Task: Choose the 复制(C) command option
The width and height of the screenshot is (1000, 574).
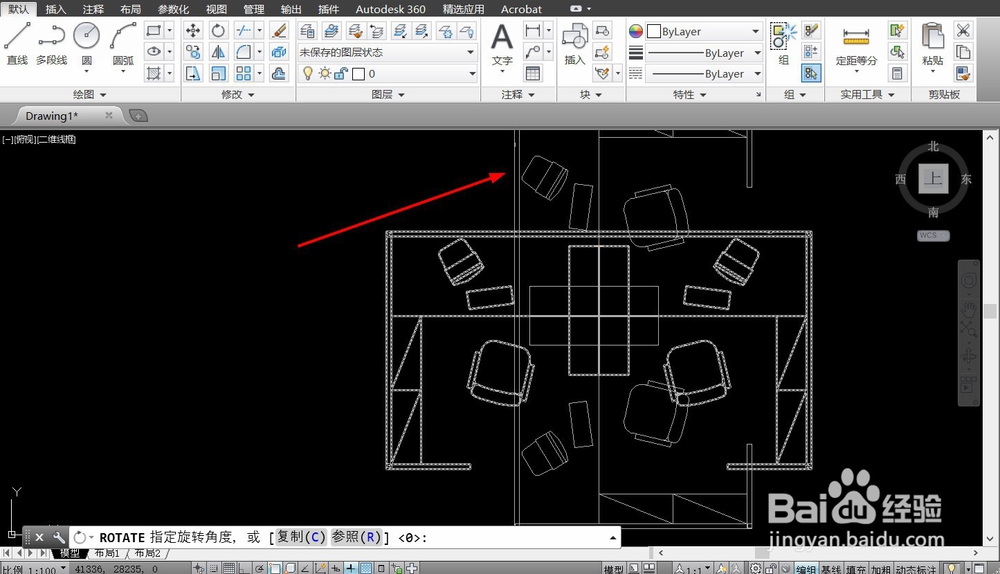Action: coord(300,537)
